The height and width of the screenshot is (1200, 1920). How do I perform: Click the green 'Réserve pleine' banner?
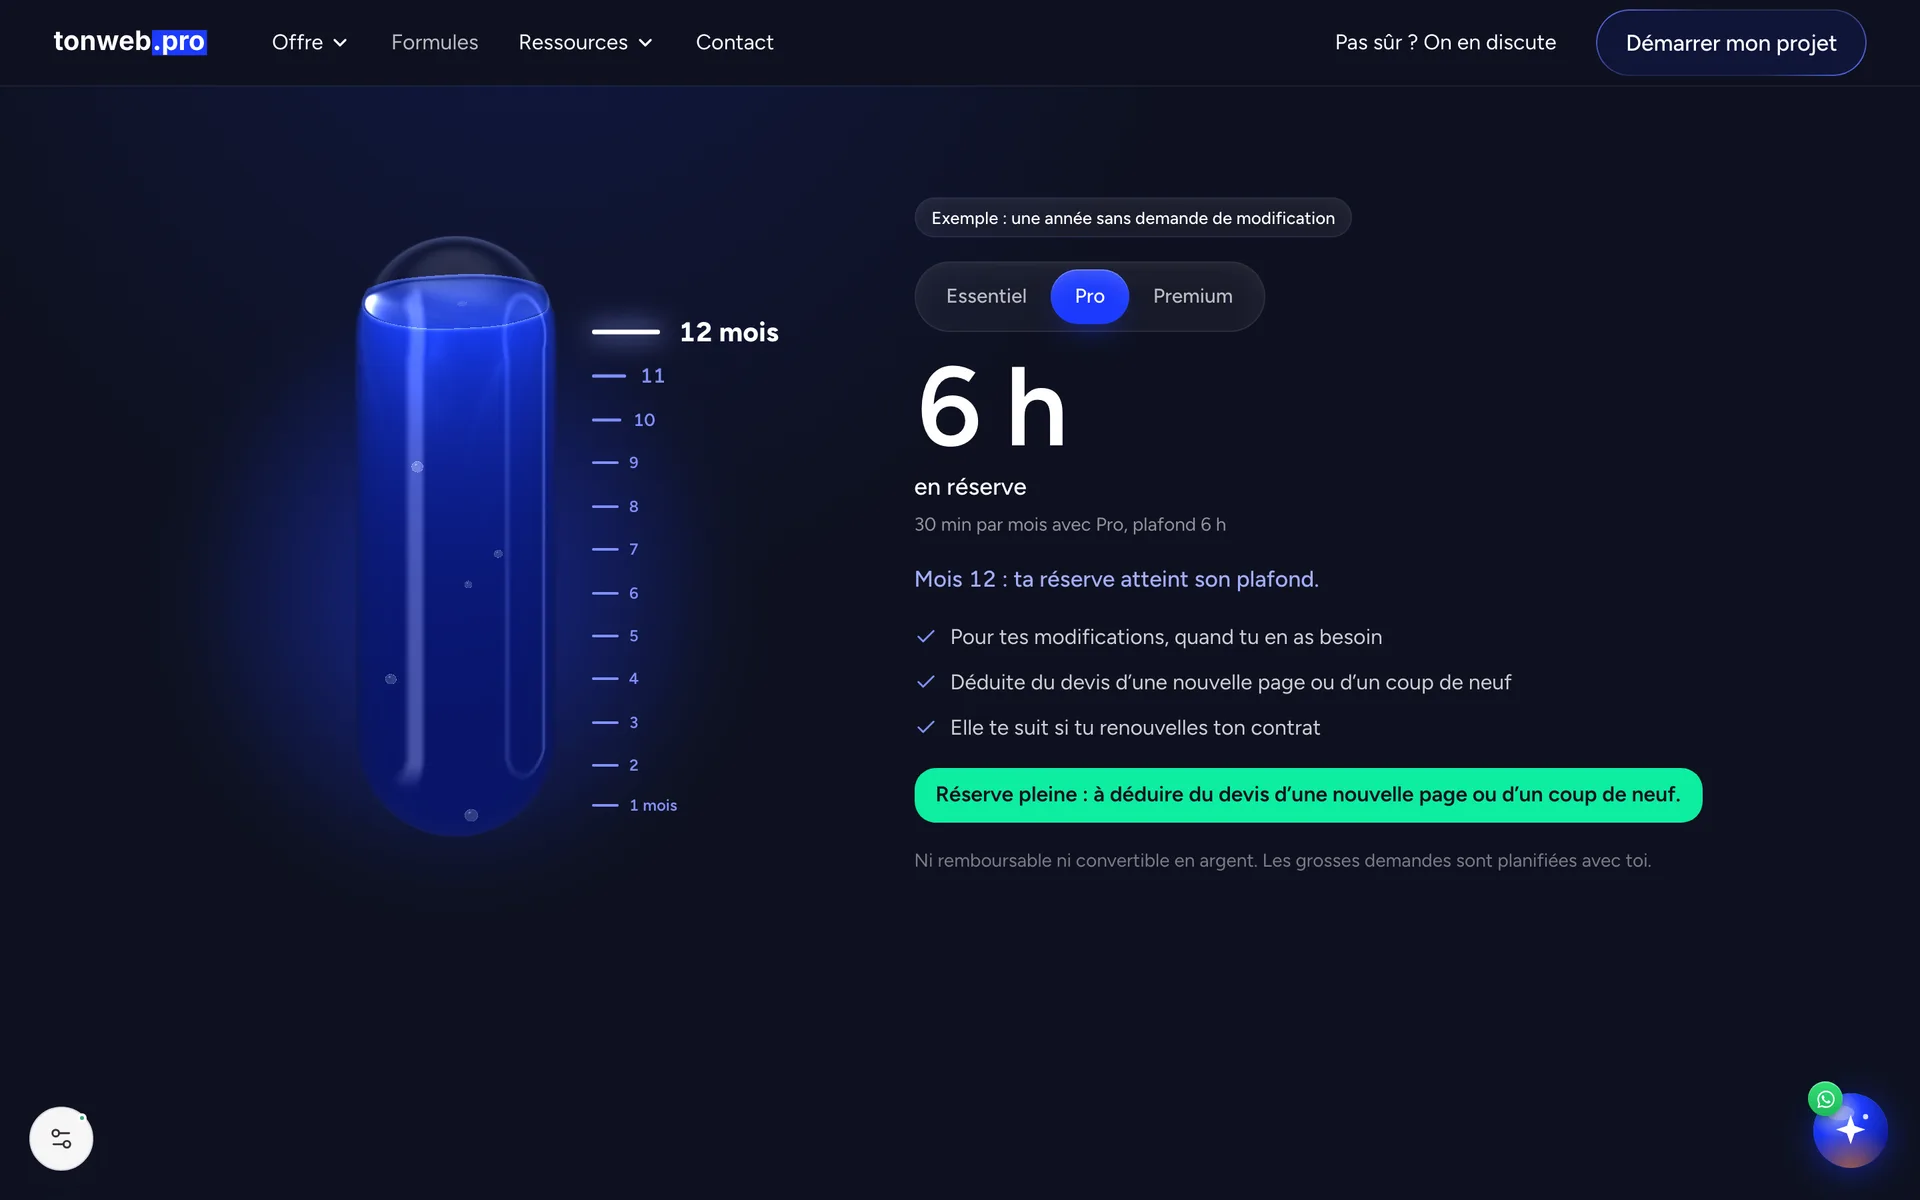[x=1308, y=795]
